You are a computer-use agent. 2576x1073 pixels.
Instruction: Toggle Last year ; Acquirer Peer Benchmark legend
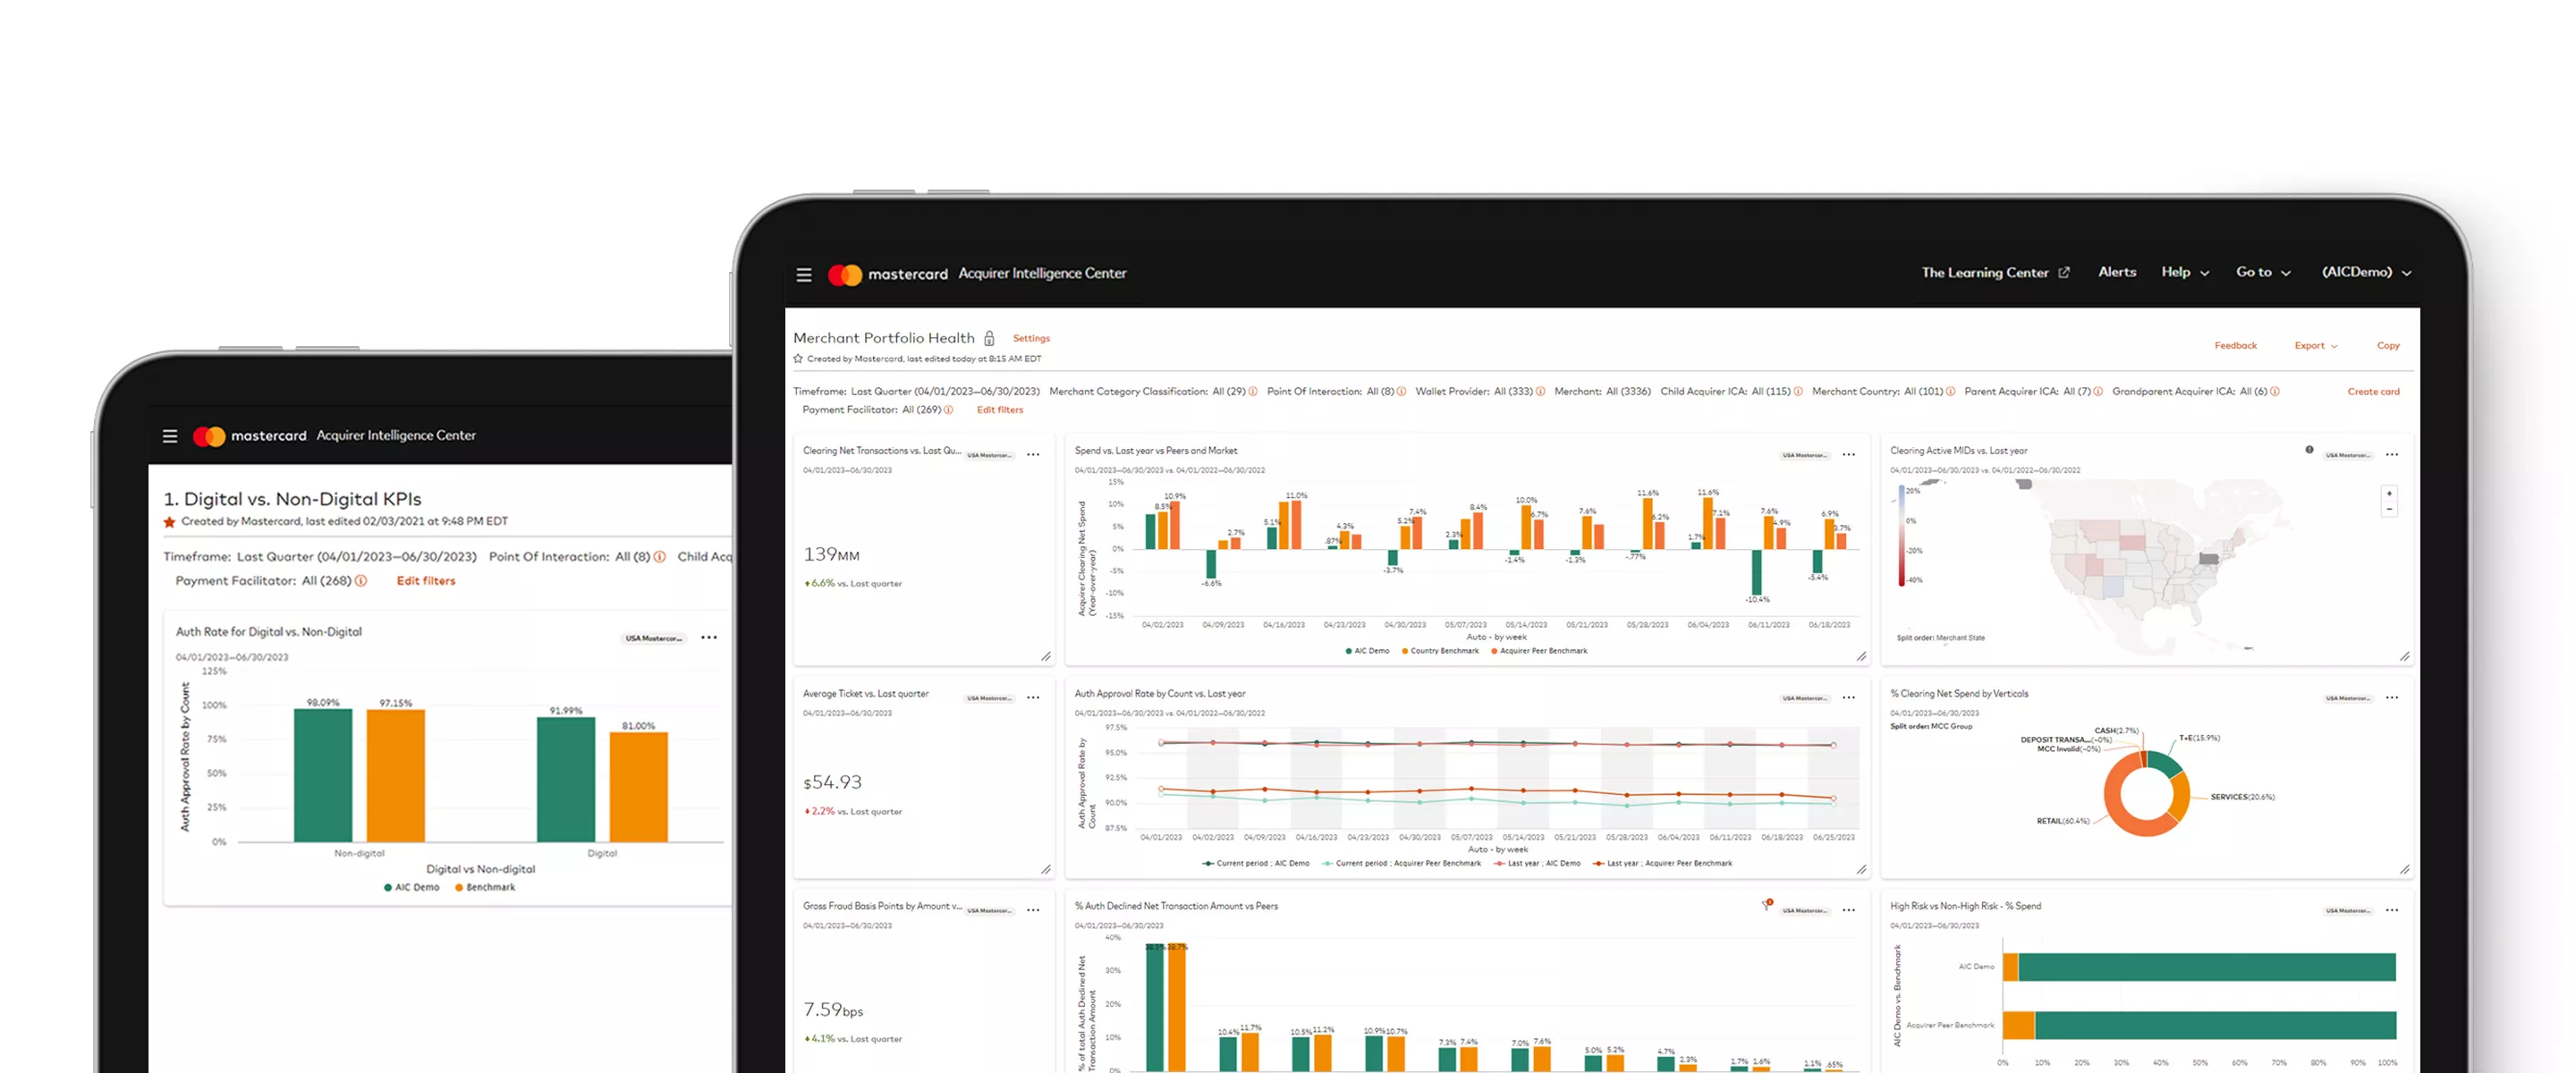(1662, 863)
